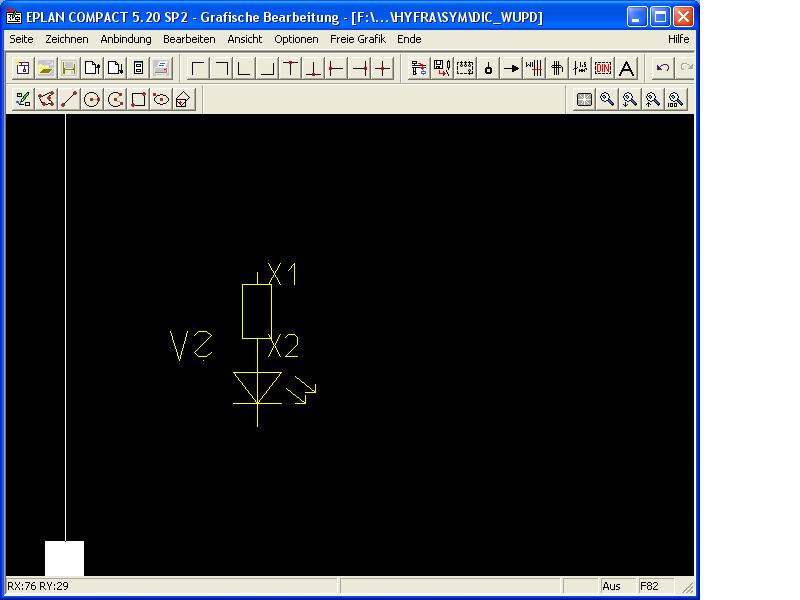Select the edit pencil with boxes tool
The image size is (800, 600).
click(x=22, y=99)
